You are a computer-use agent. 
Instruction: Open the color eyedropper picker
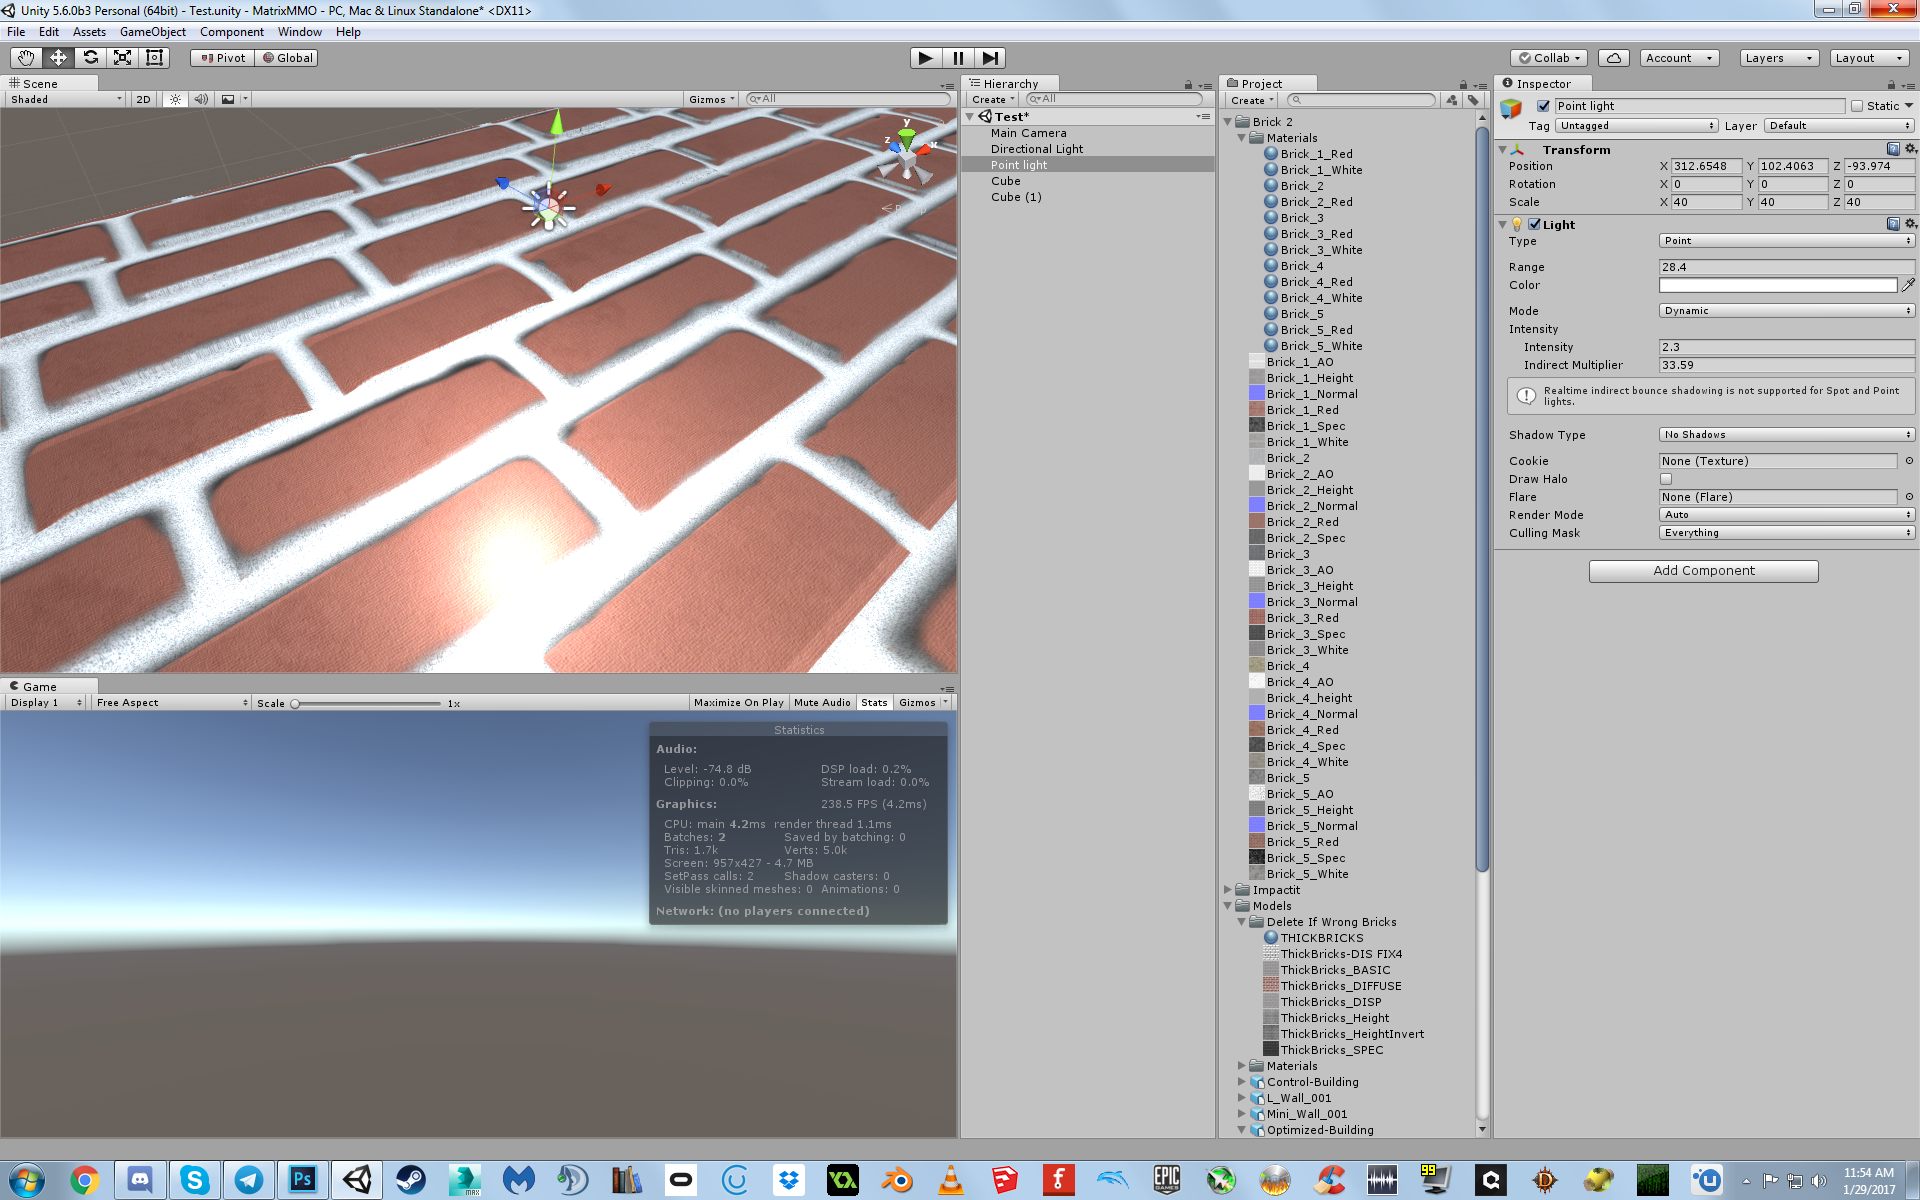point(1908,285)
